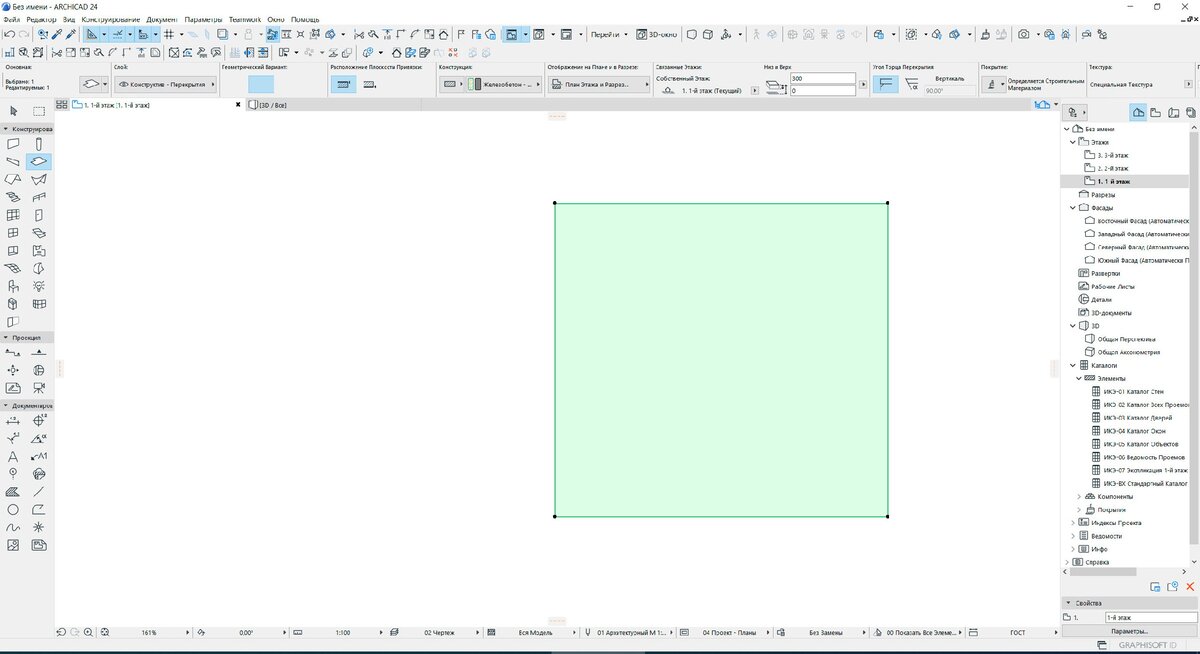Select the Beam tool
The width and height of the screenshot is (1200, 654).
pos(13,161)
